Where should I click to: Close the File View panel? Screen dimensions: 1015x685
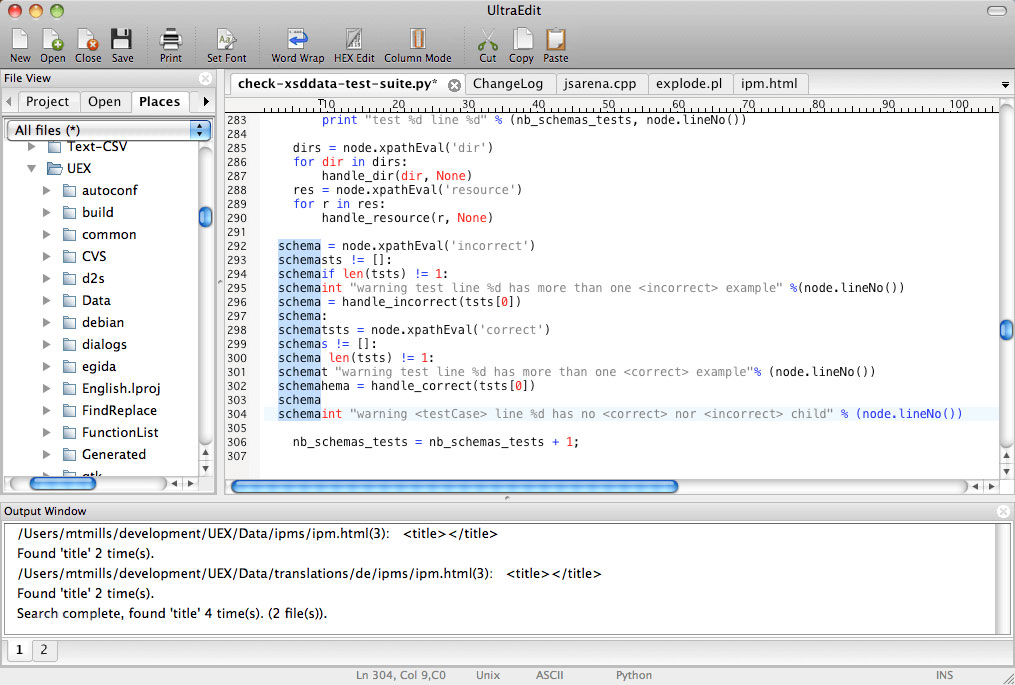coord(205,78)
